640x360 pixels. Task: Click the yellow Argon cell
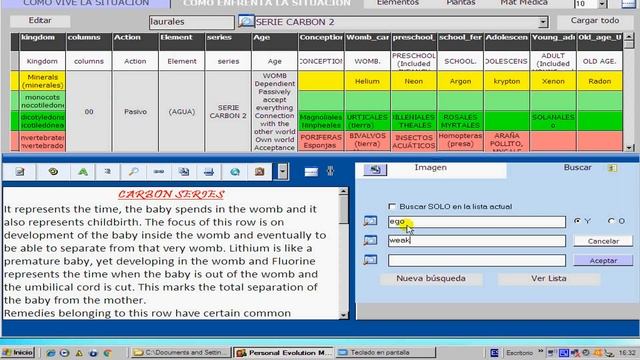(x=460, y=81)
